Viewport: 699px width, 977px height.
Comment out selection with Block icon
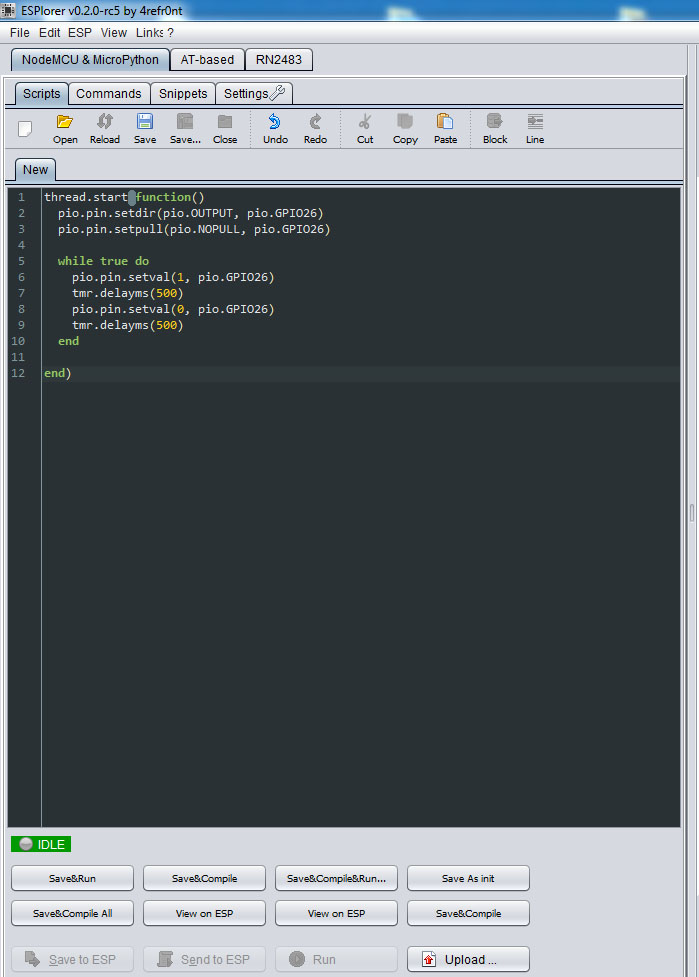click(495, 128)
